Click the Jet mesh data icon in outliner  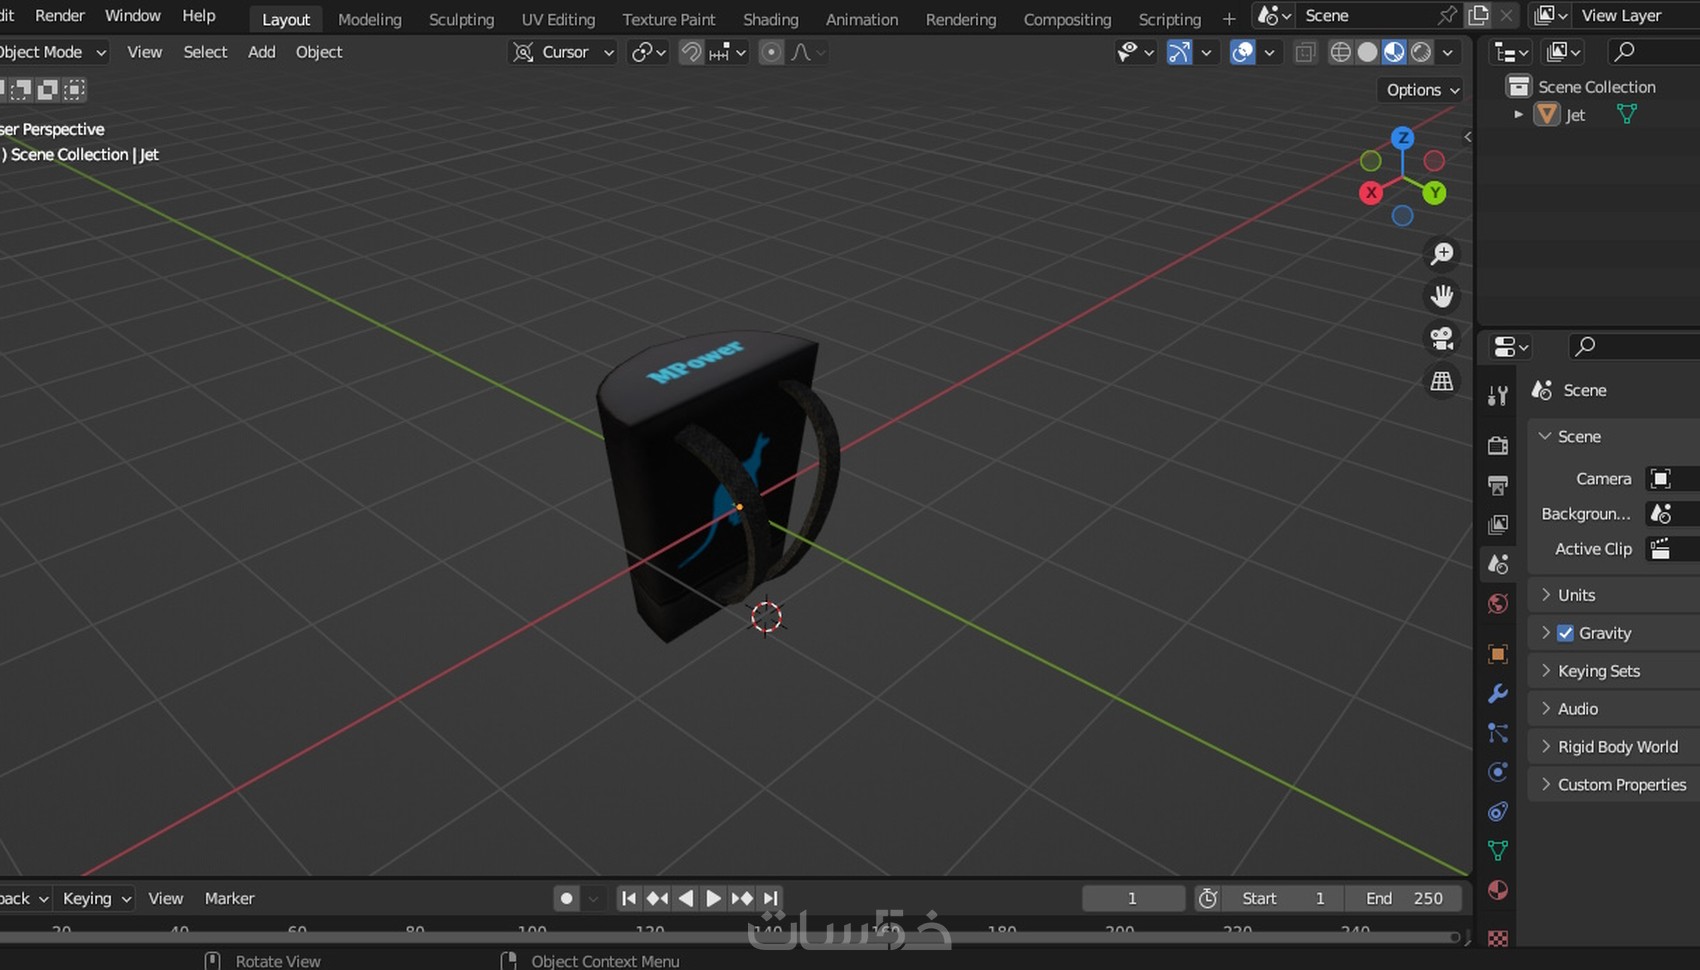click(1627, 115)
